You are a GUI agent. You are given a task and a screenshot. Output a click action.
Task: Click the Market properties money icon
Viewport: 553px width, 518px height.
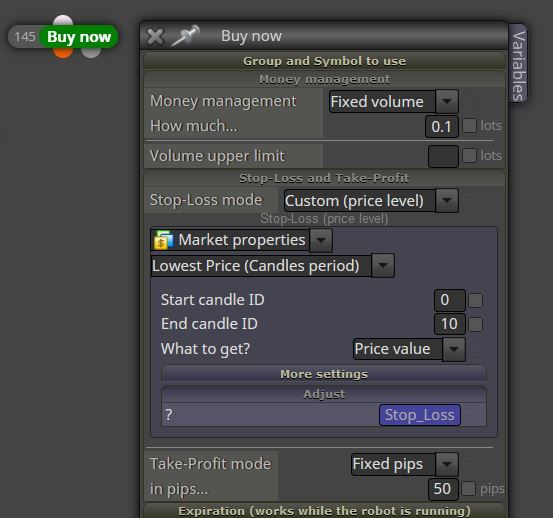pyautogui.click(x=163, y=240)
